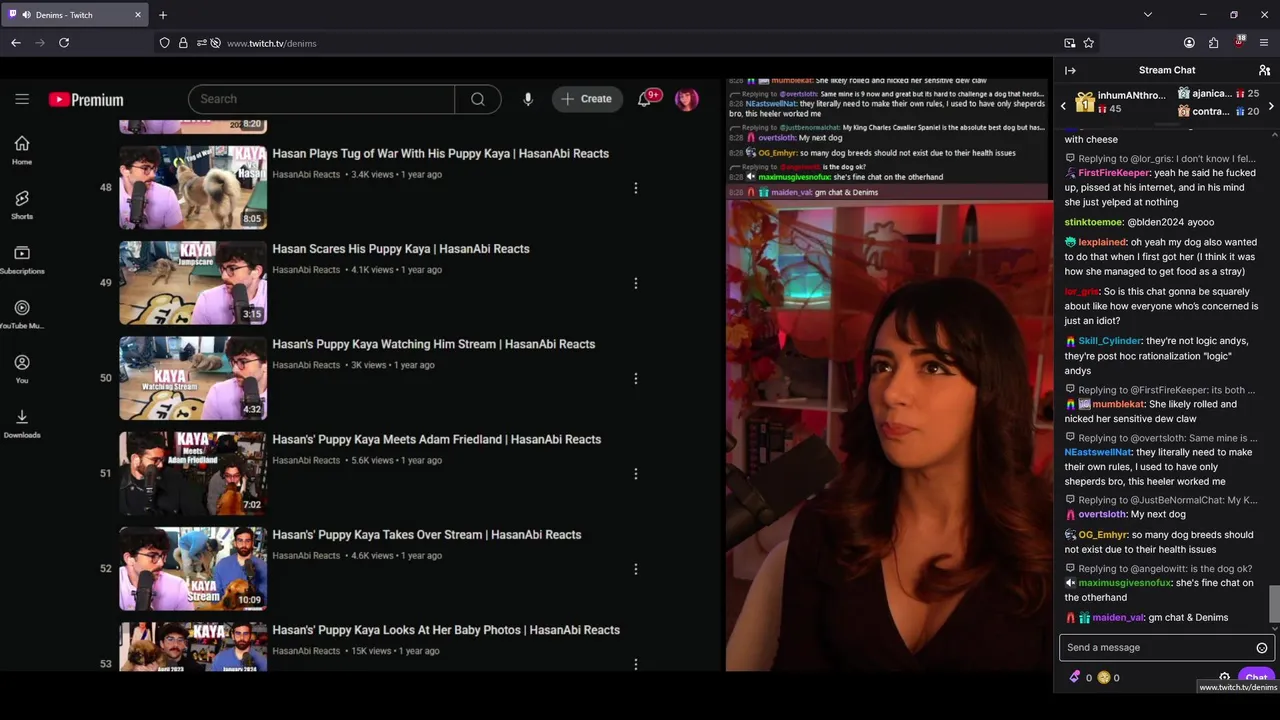Open the reply thread to @lor_gris
Image resolution: width=1280 pixels, height=720 pixels.
click(1160, 159)
